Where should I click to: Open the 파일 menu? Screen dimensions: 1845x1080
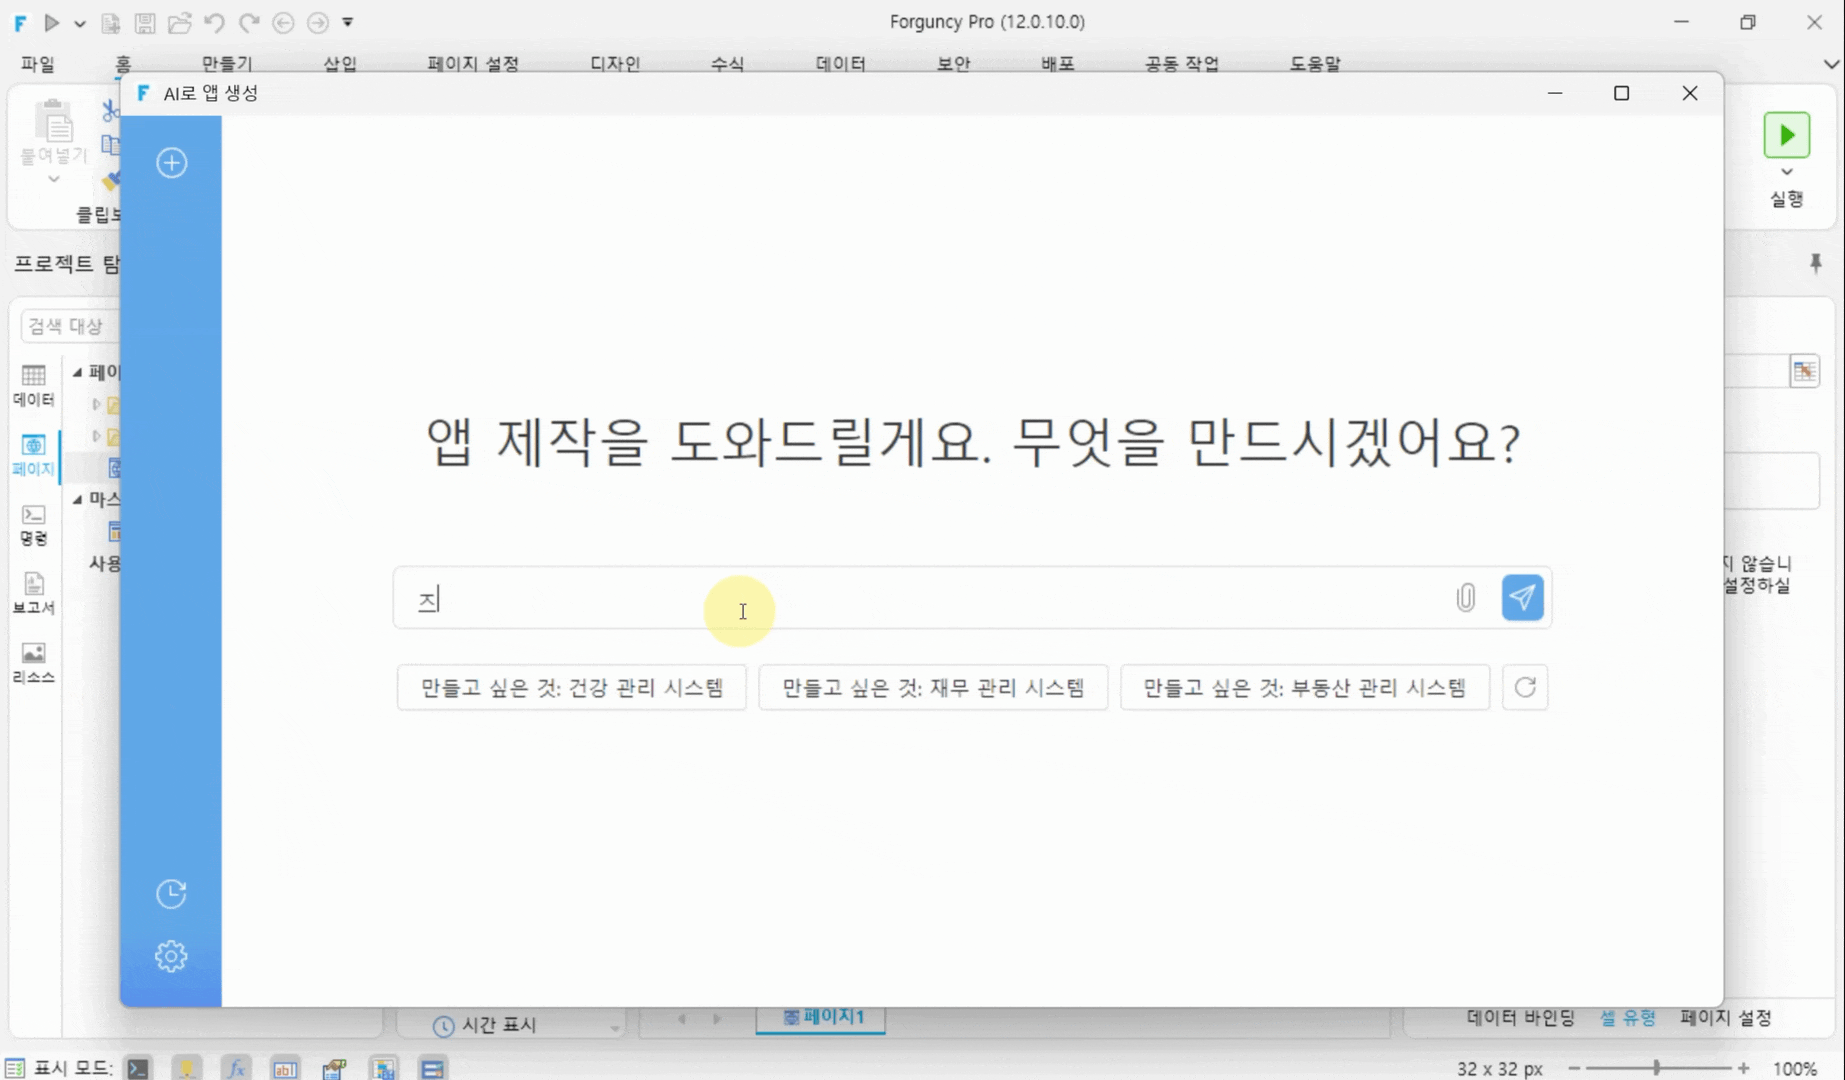tap(38, 64)
